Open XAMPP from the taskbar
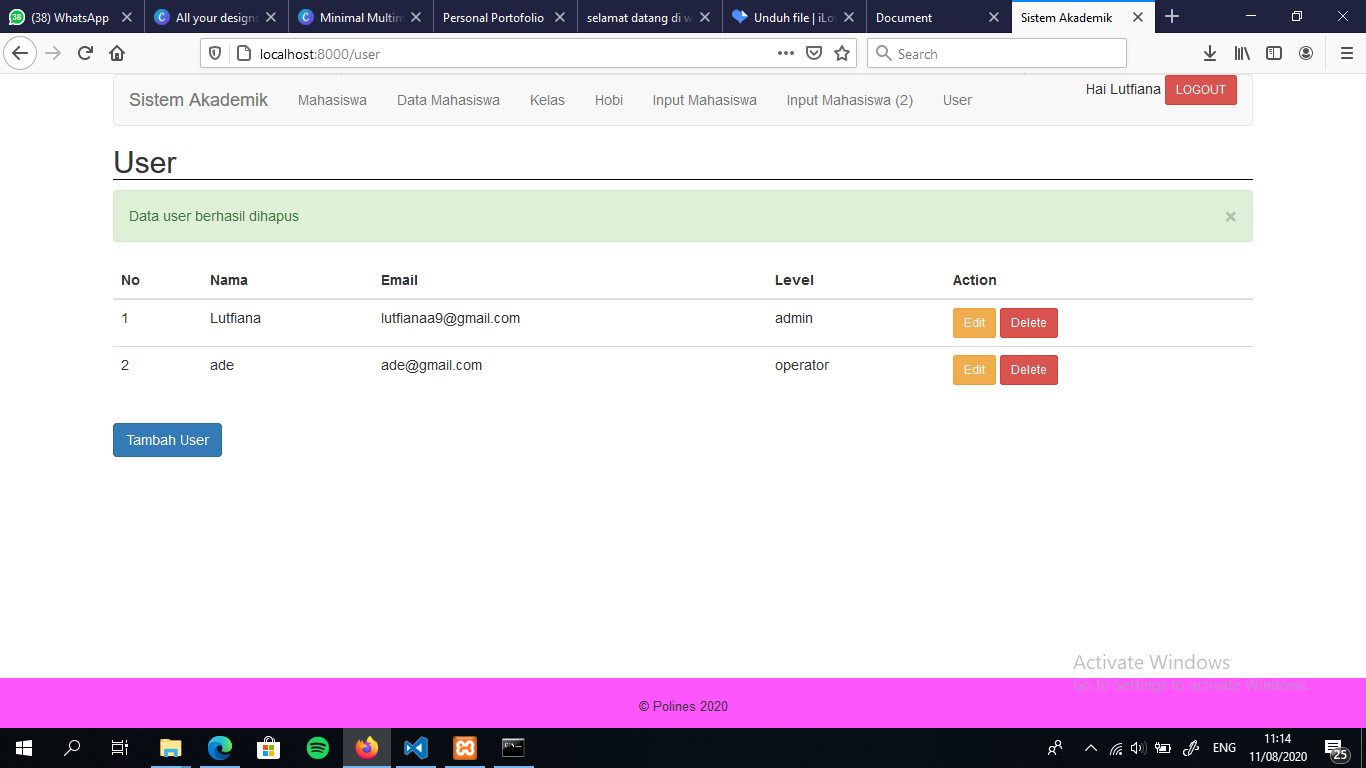The image size is (1366, 768). tap(465, 747)
